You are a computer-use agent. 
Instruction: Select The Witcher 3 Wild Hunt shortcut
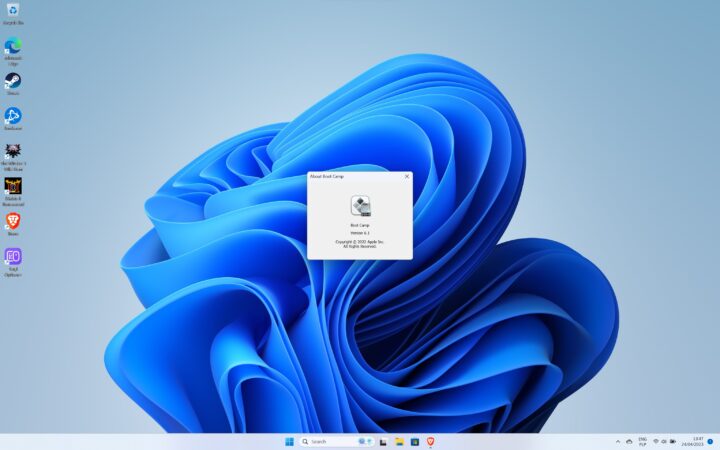[x=13, y=157]
